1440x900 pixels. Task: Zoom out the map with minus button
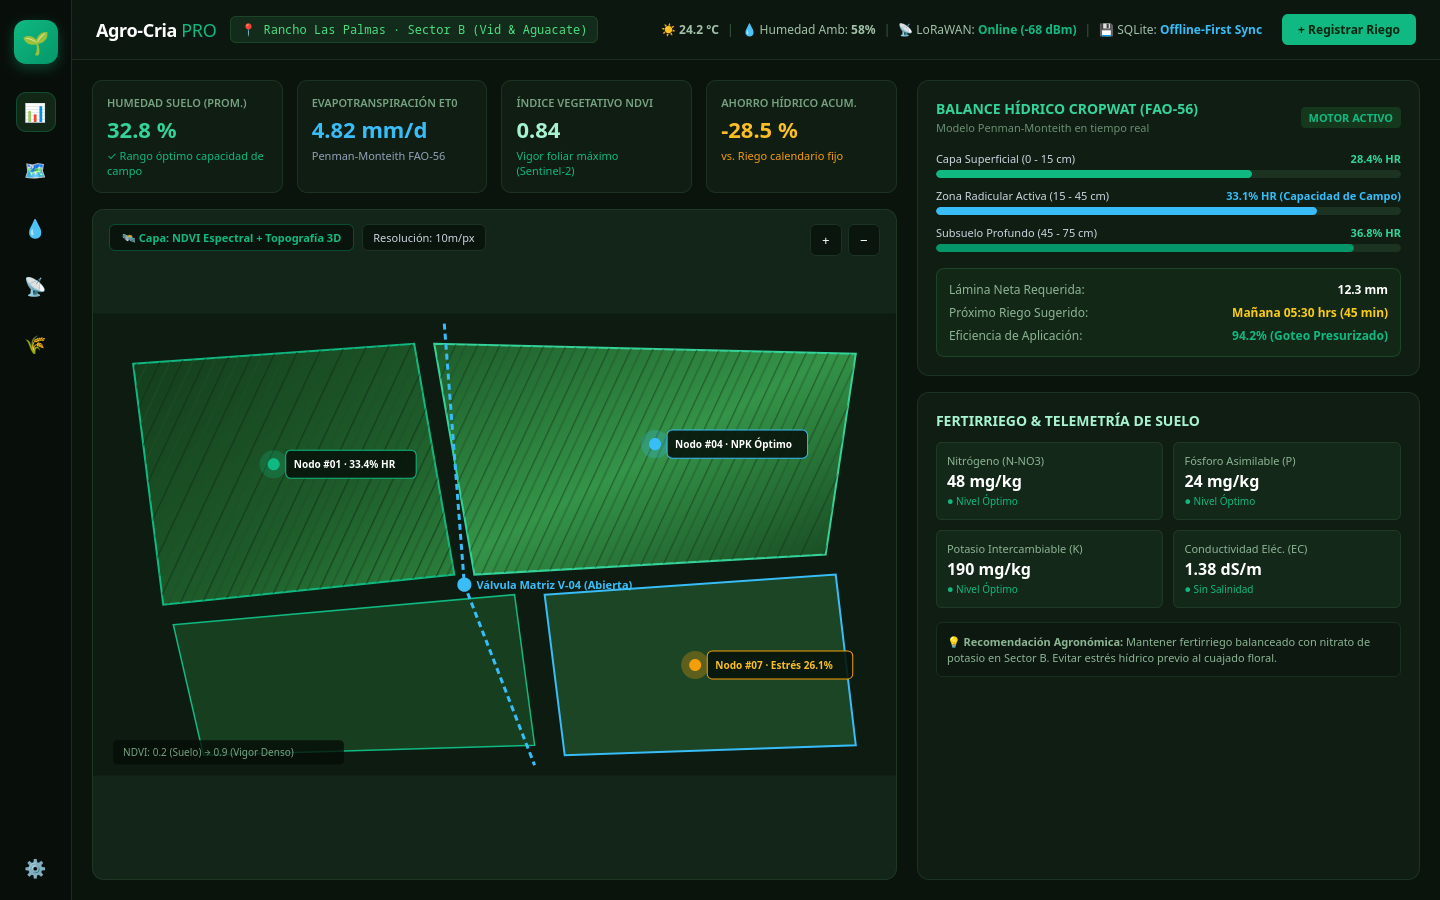pyautogui.click(x=864, y=240)
